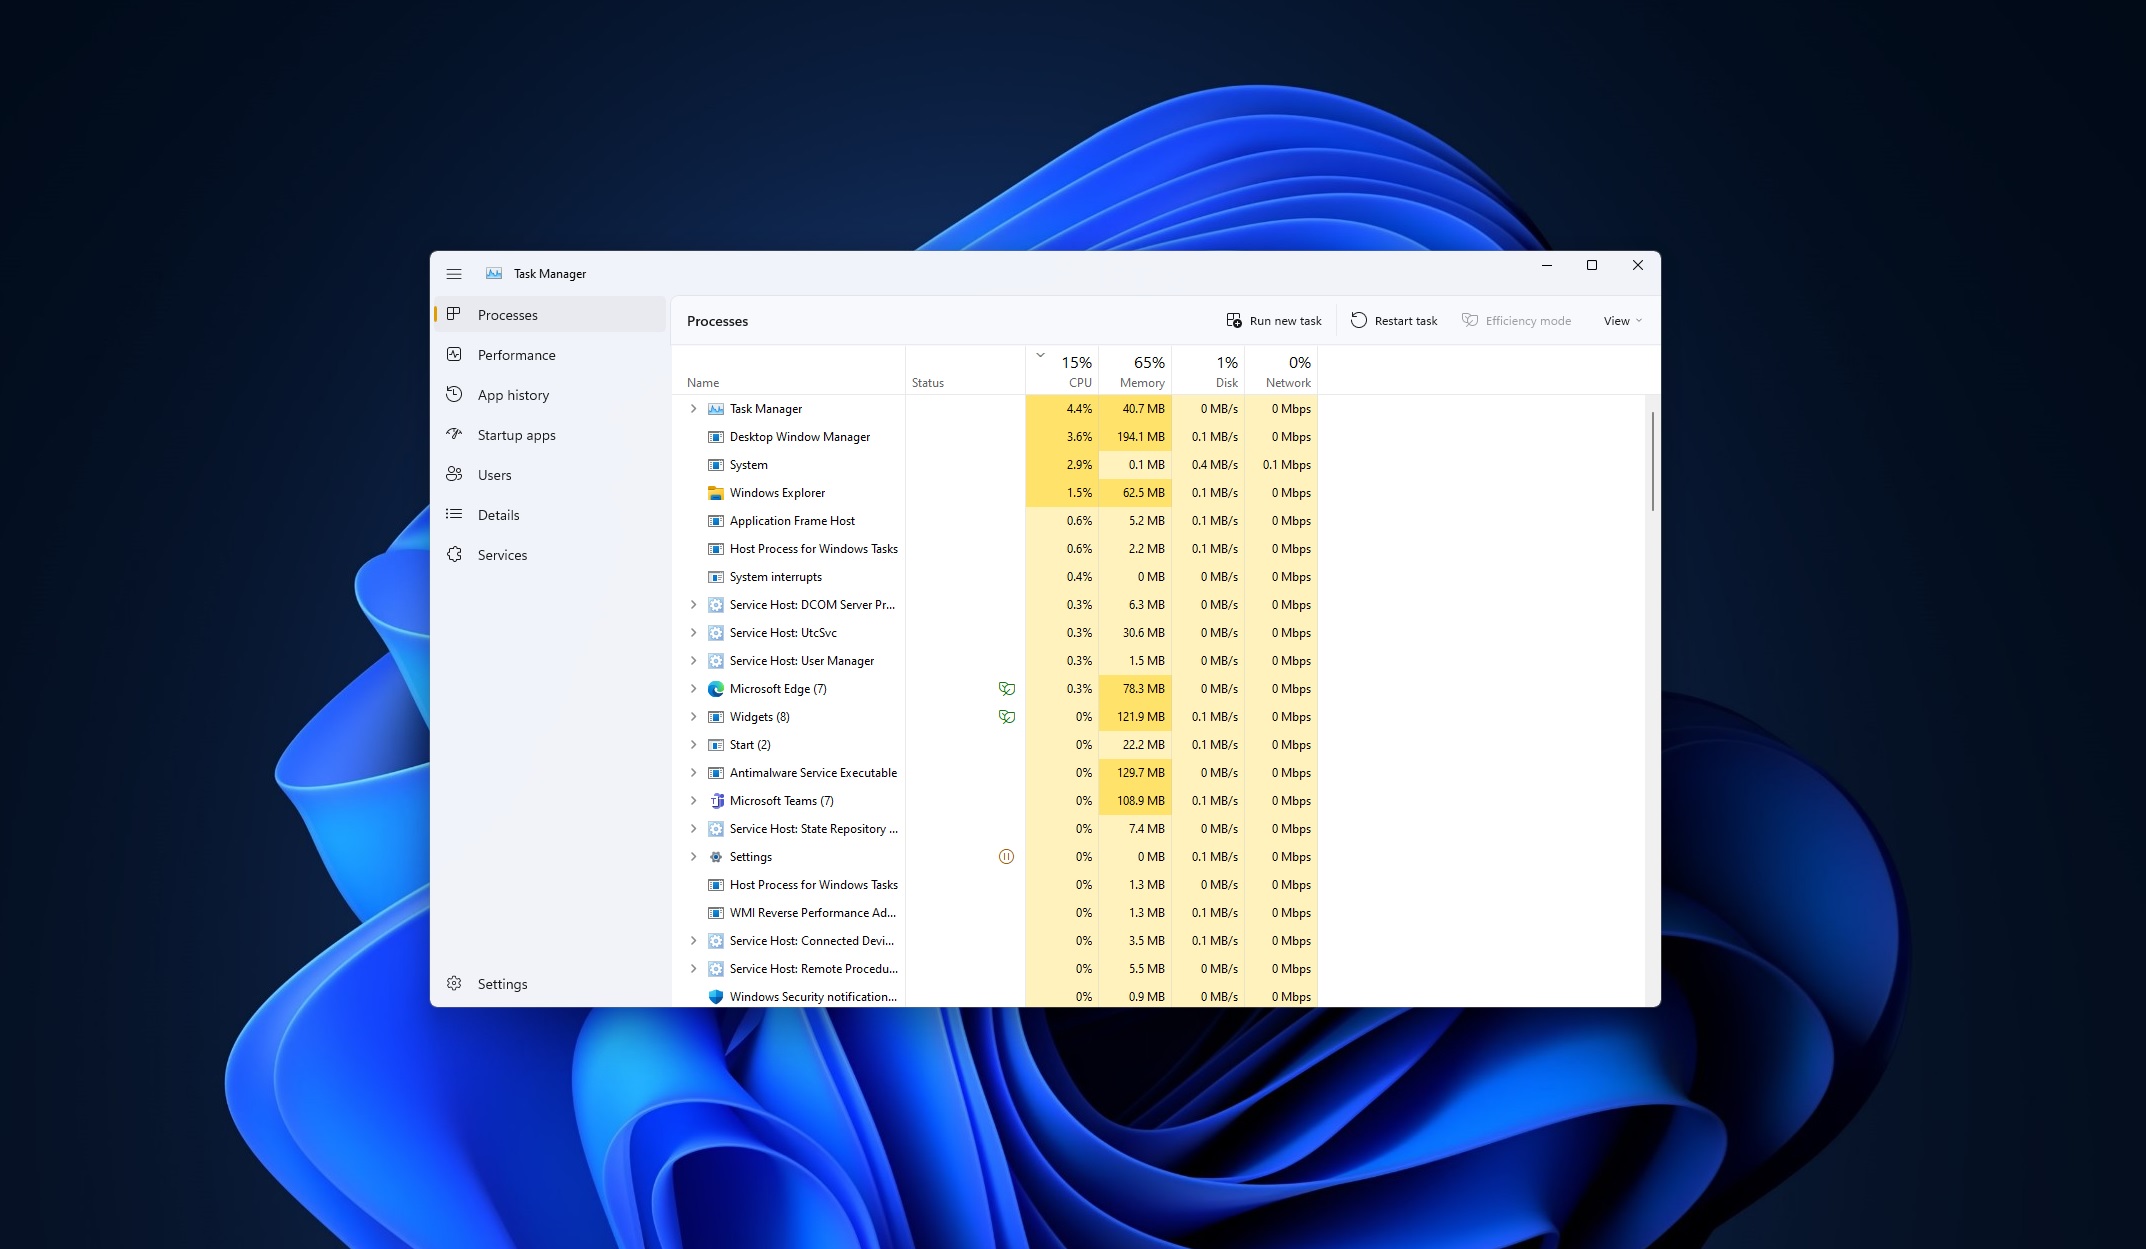
Task: Open the App history section
Action: pos(512,394)
